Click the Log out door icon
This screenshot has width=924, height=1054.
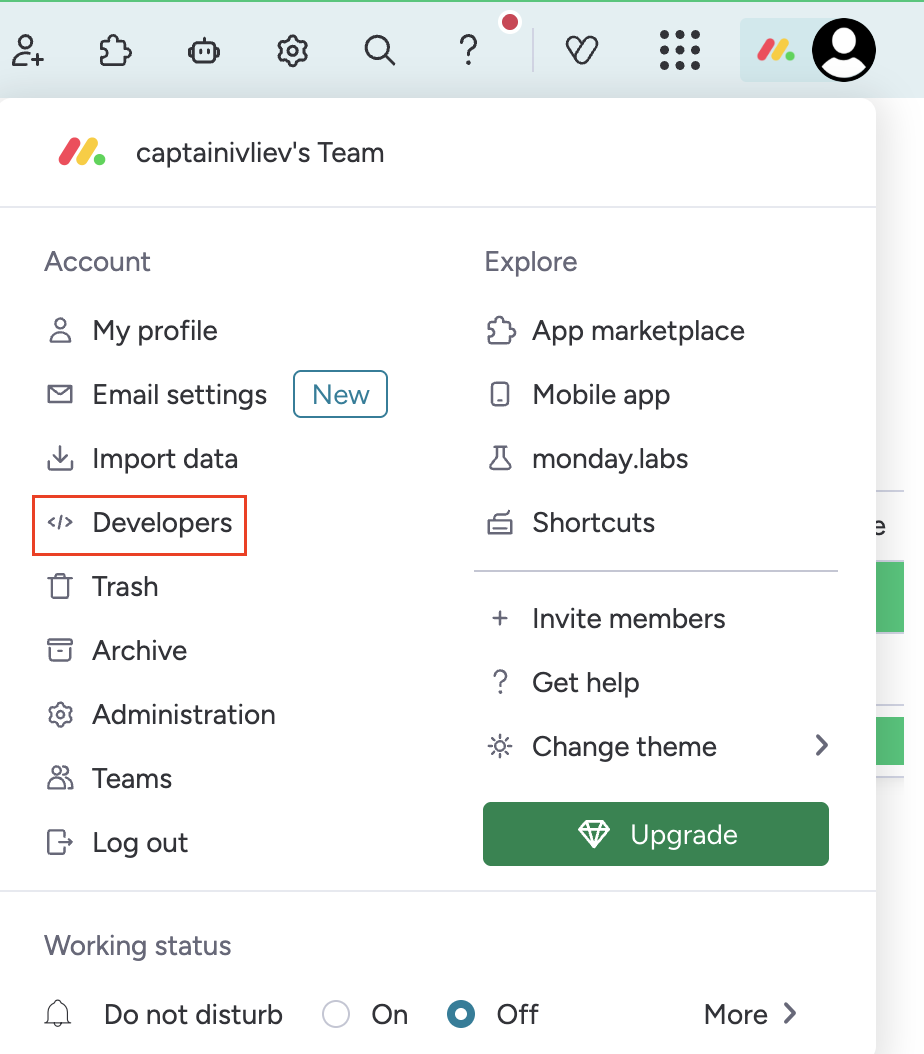[60, 842]
